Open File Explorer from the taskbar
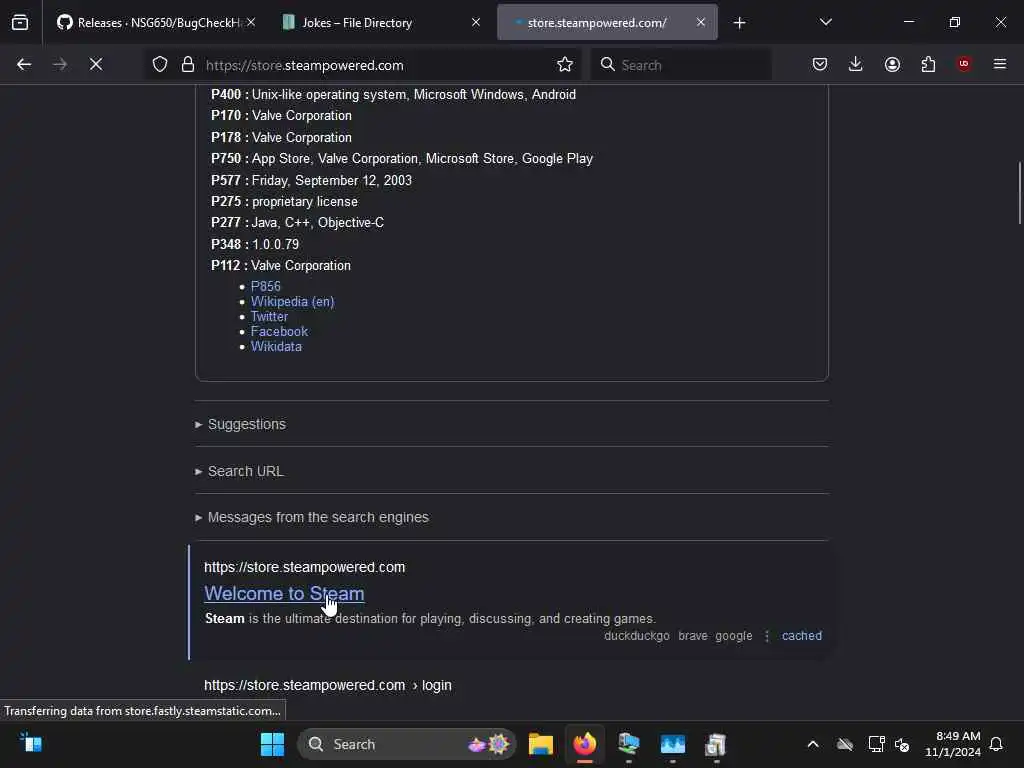Image resolution: width=1024 pixels, height=768 pixels. click(x=541, y=744)
